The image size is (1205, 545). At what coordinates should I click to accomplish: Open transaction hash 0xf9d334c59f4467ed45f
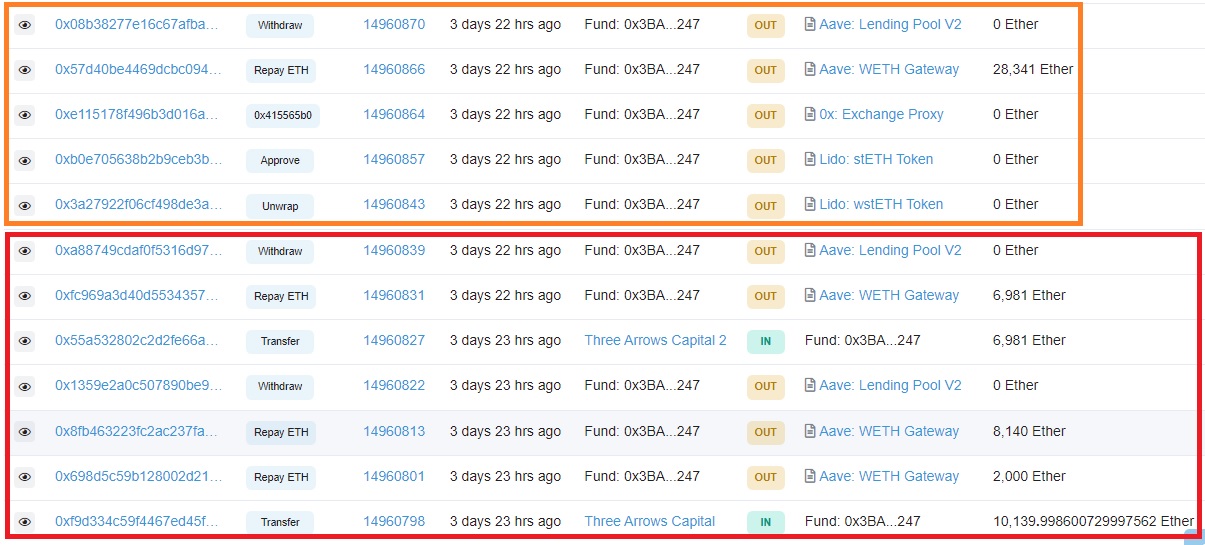coord(138,521)
